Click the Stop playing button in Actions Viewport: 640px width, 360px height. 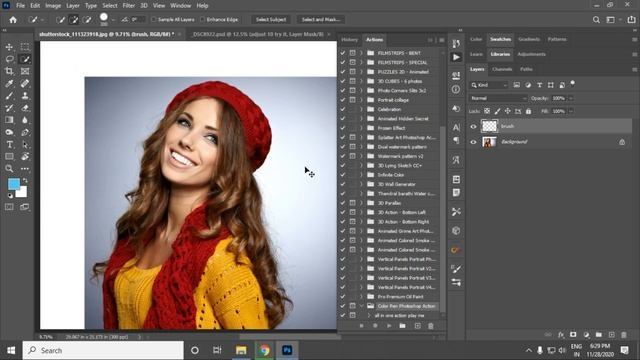click(361, 326)
